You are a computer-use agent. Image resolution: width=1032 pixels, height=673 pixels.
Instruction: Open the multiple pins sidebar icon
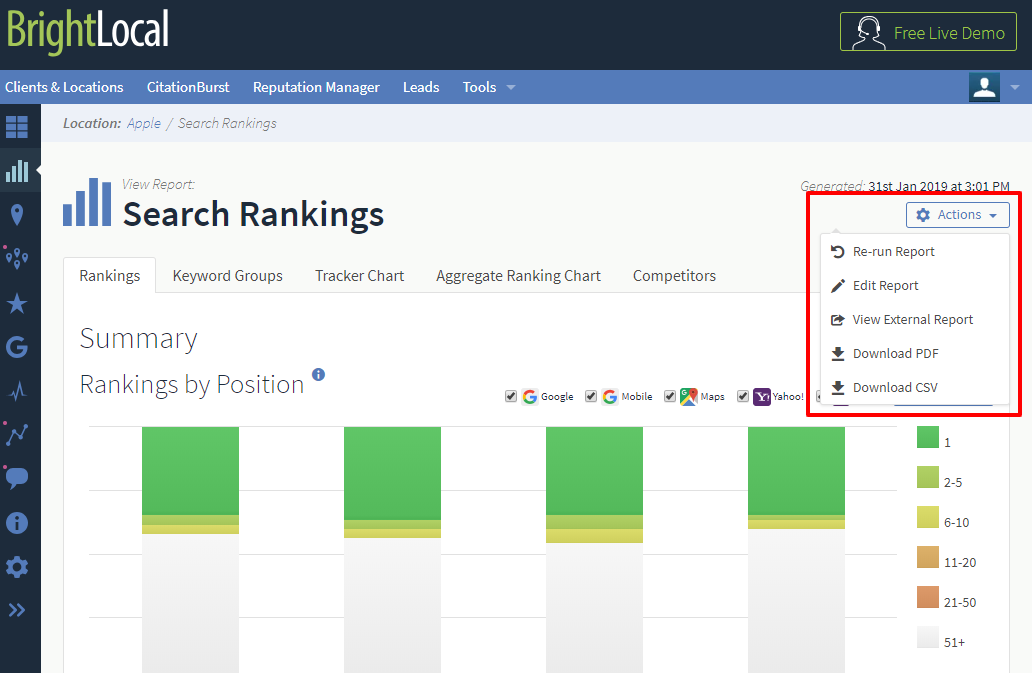pyautogui.click(x=16, y=258)
